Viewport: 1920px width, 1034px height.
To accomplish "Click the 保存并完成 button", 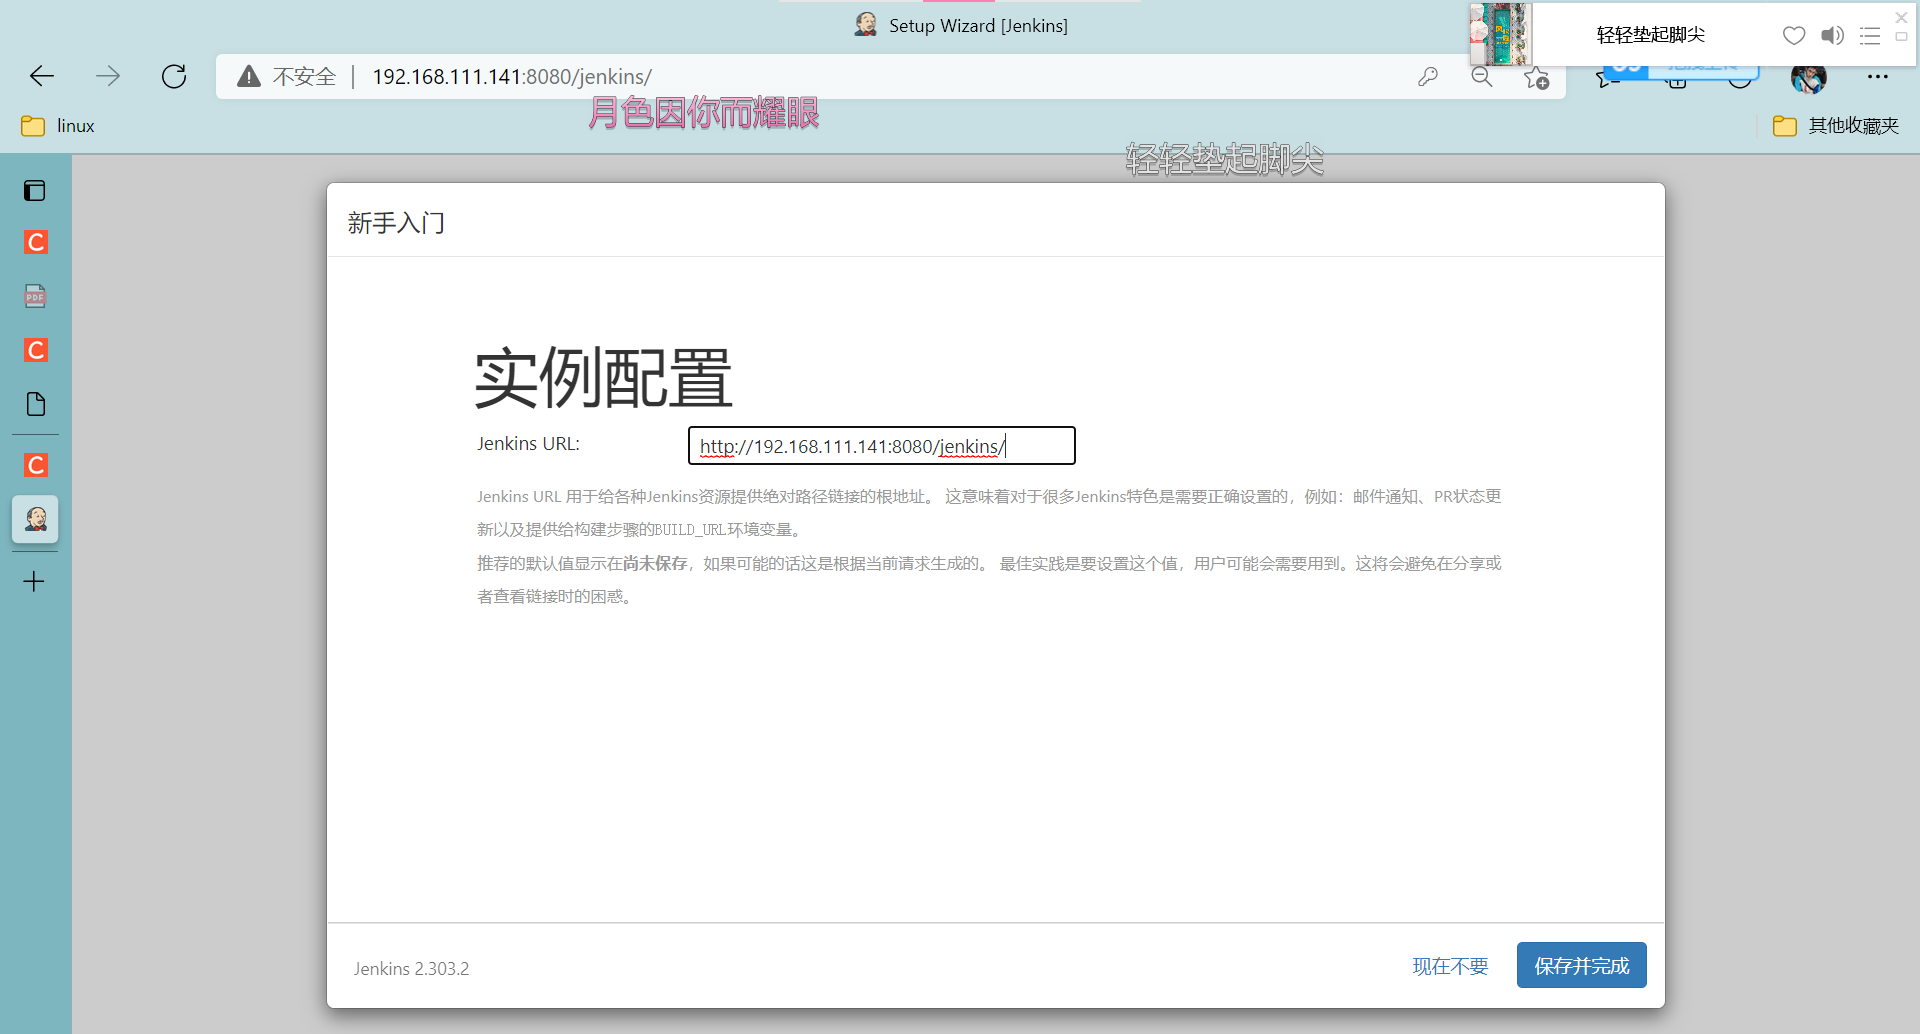I will (x=1581, y=965).
